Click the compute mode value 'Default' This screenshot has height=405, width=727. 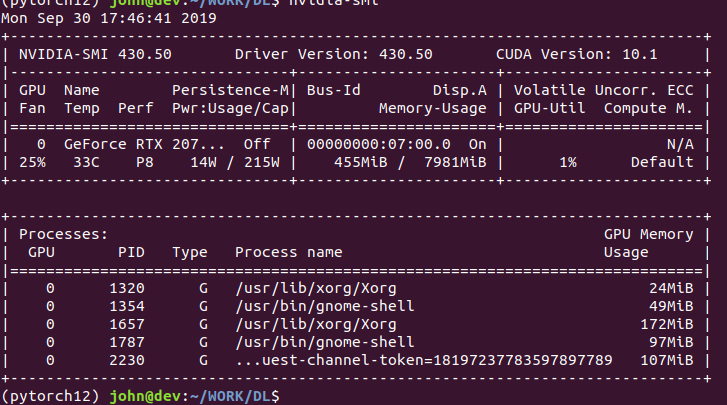662,162
